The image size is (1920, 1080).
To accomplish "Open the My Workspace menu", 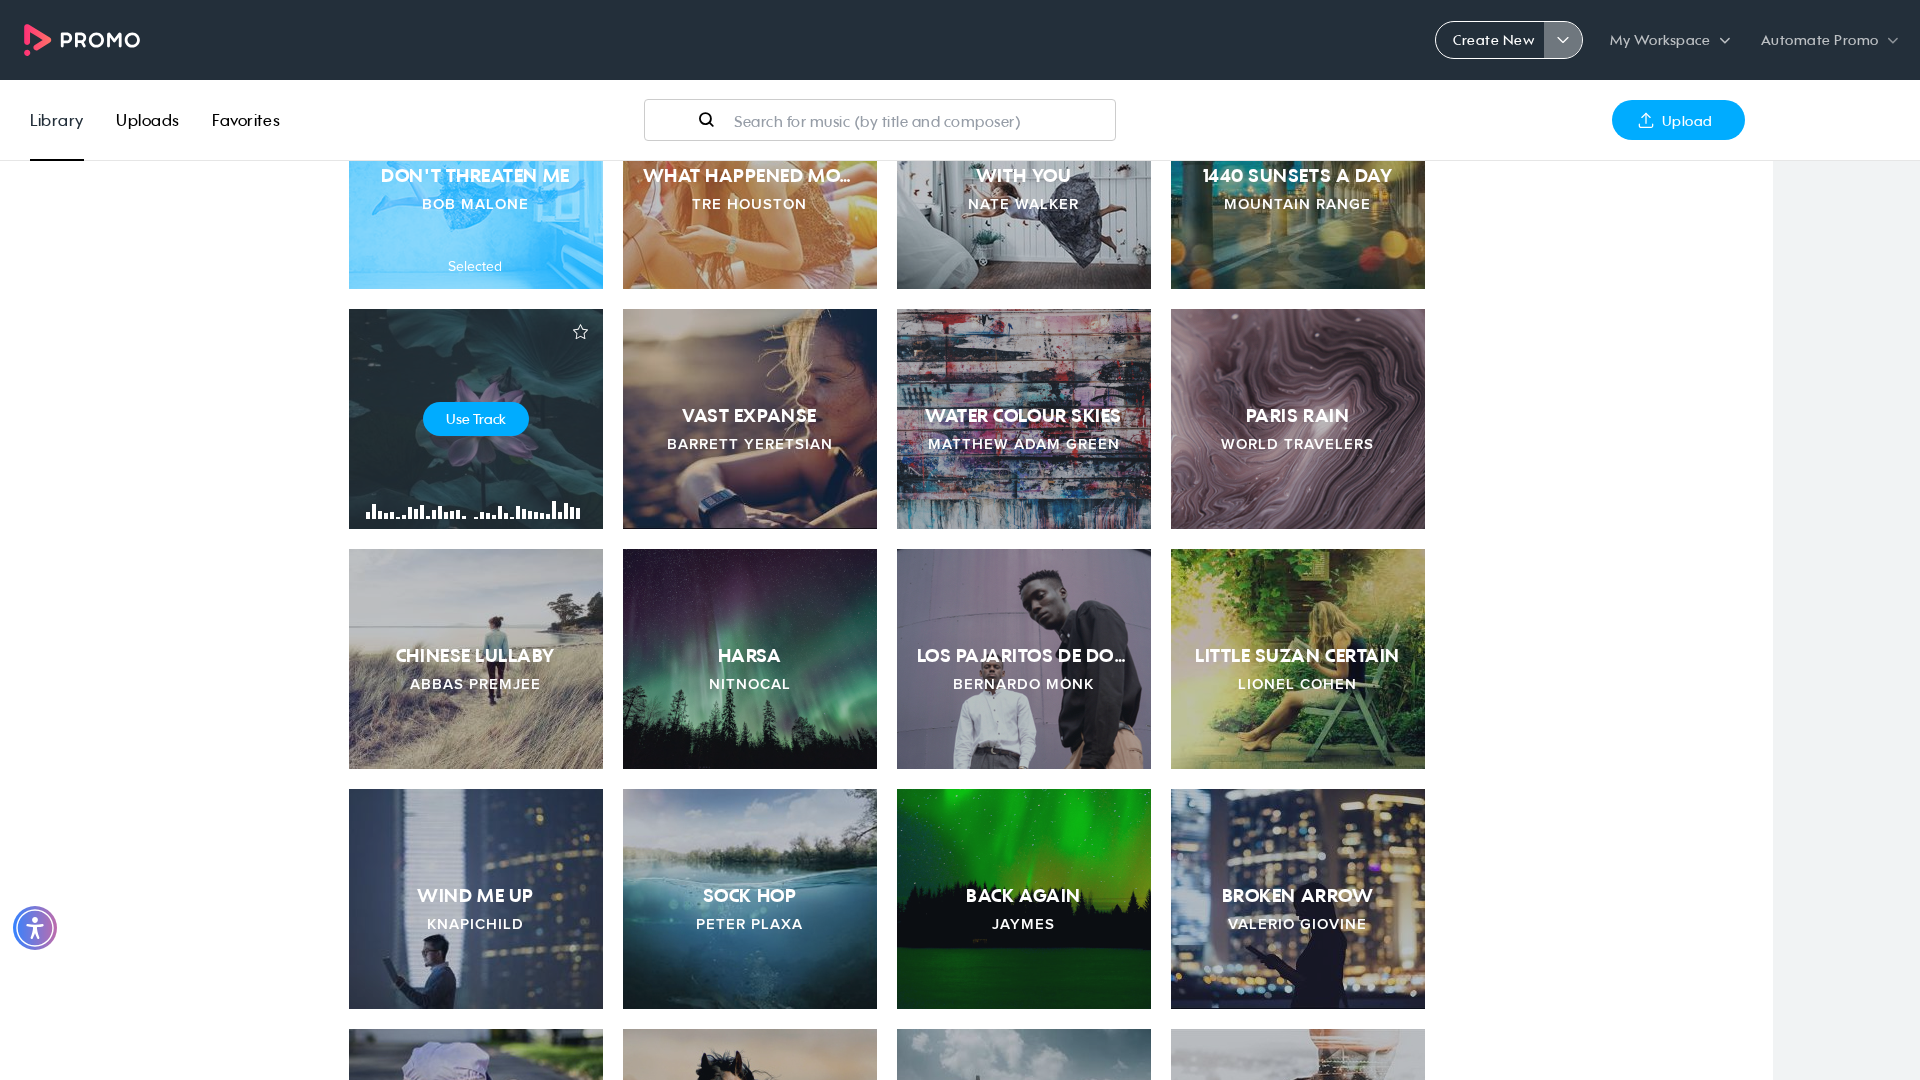I will coord(1669,40).
